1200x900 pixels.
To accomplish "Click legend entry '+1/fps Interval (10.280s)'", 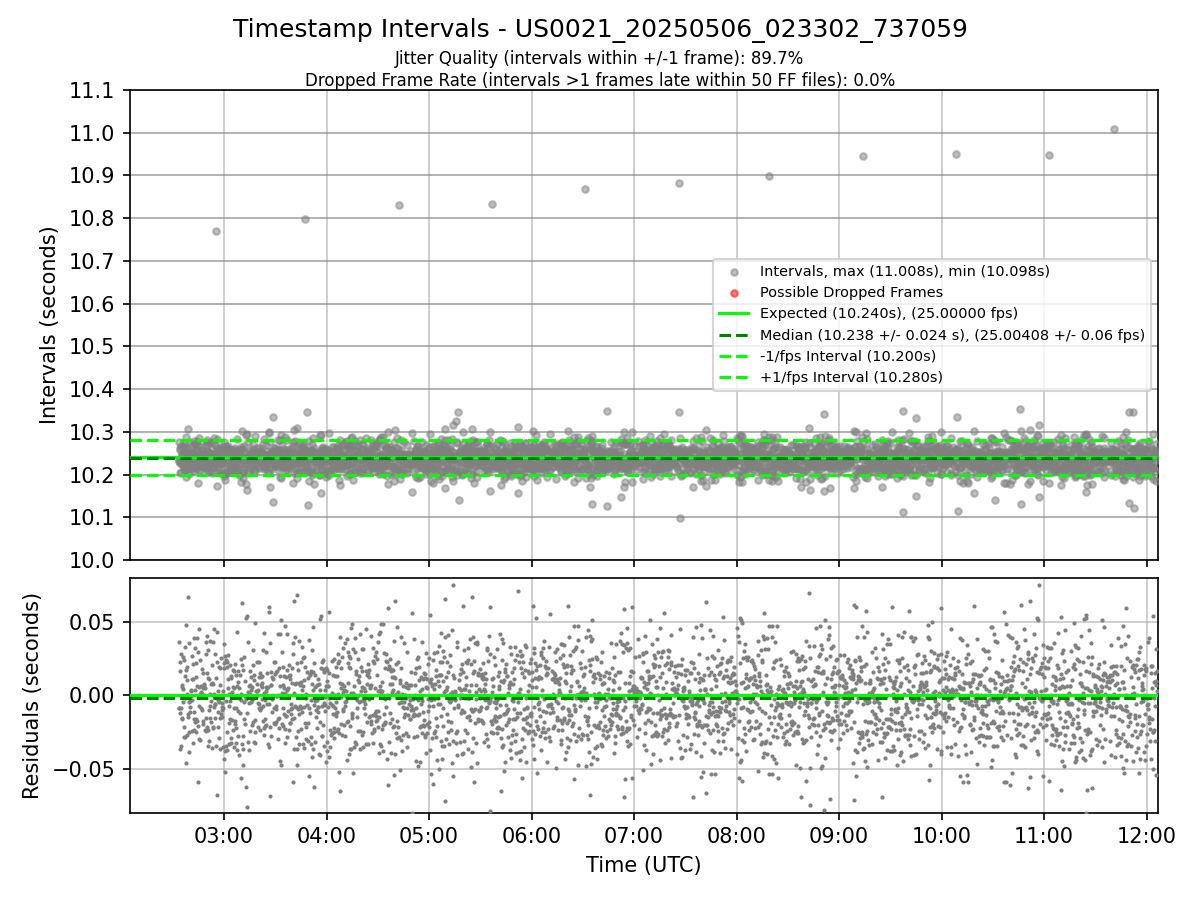I will click(851, 377).
